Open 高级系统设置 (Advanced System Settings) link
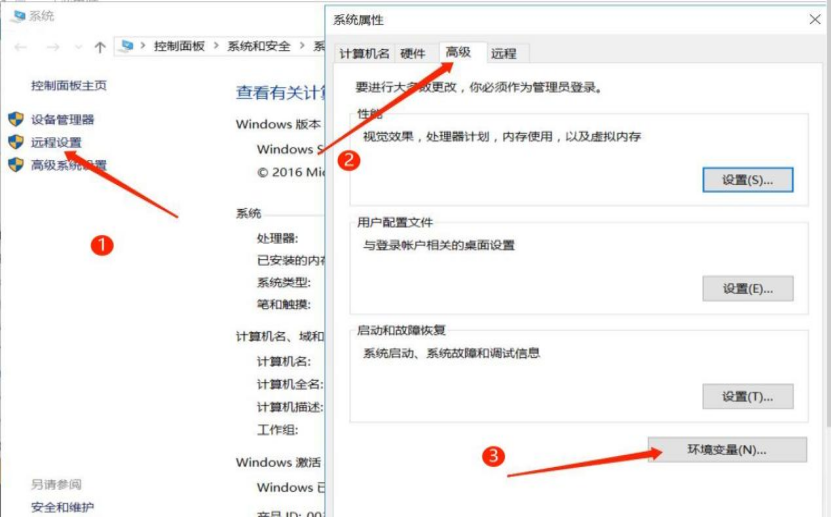The width and height of the screenshot is (831, 518). click(x=69, y=165)
